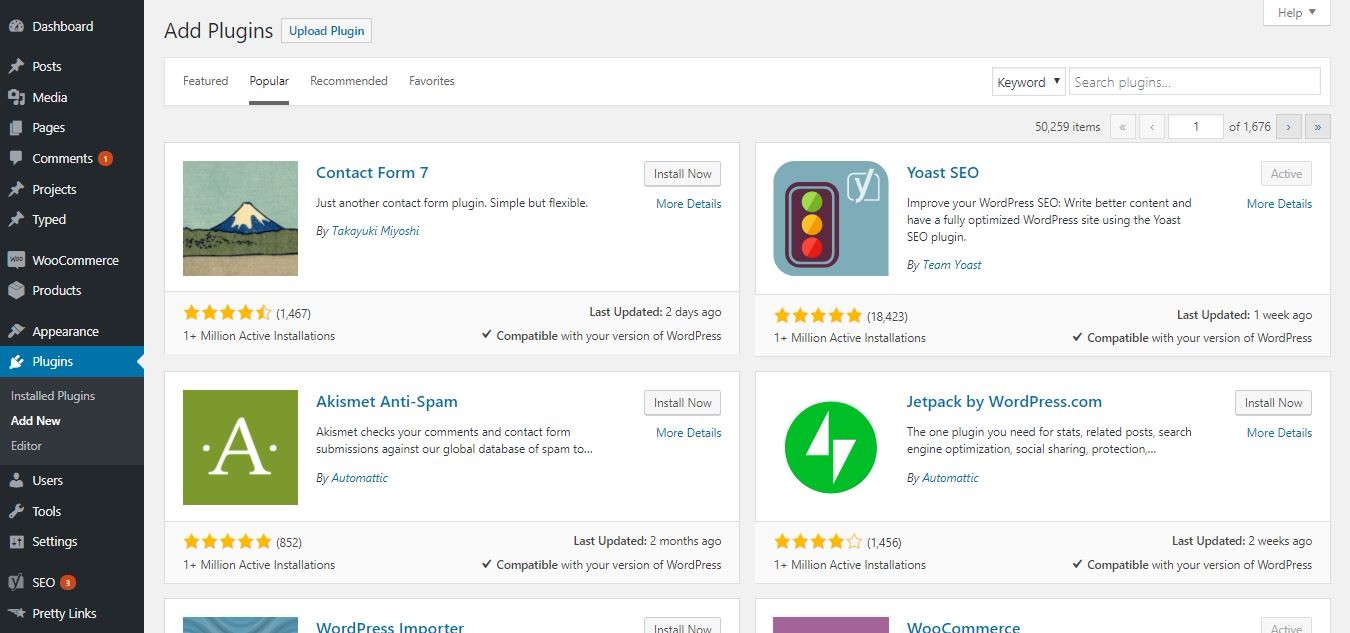Click the Dashboard gauge icon in sidebar
Viewport: 1350px width, 633px height.
pos(16,26)
